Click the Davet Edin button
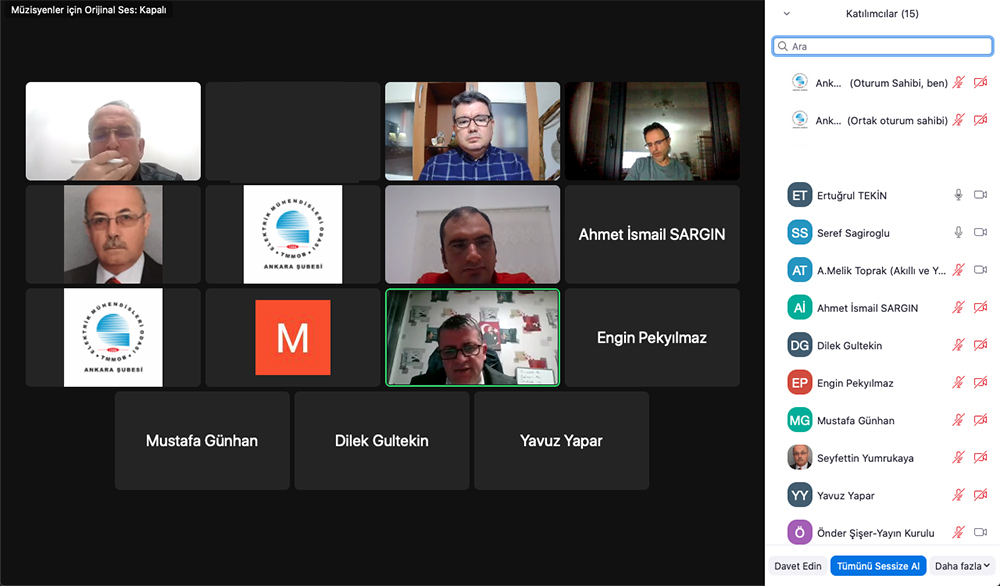Viewport: 1000px width, 586px height. coord(798,566)
